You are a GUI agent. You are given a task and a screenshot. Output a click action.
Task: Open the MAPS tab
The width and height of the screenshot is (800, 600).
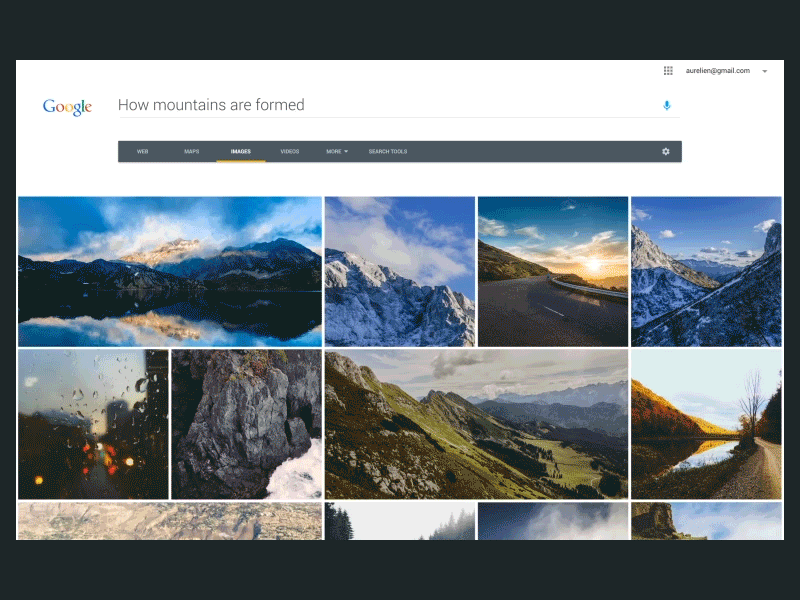tap(191, 151)
